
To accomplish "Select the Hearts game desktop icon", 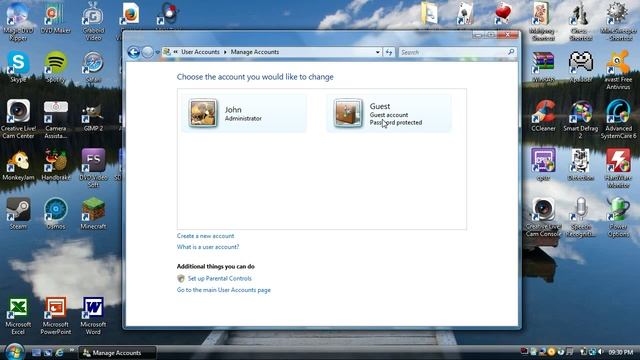I will pyautogui.click(x=503, y=15).
